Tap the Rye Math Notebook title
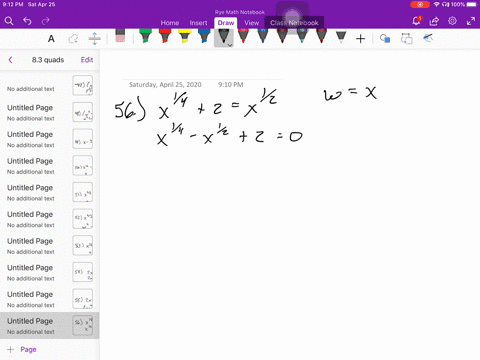 click(240, 12)
